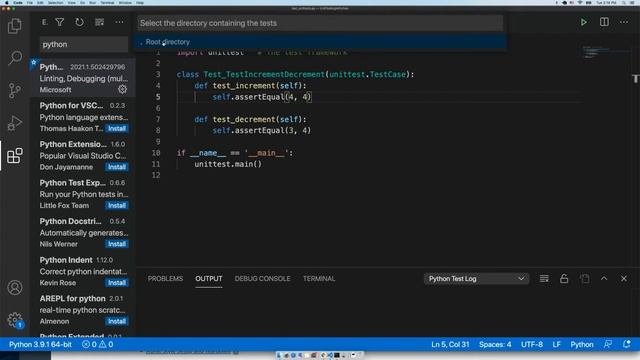Open the Extensions view icon

coord(15,156)
